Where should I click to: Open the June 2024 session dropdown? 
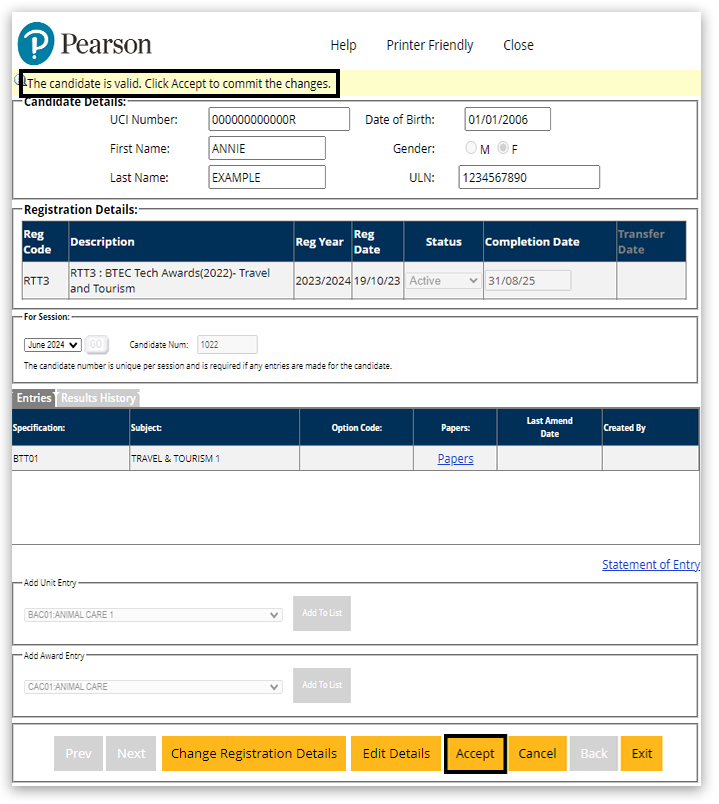pos(53,345)
